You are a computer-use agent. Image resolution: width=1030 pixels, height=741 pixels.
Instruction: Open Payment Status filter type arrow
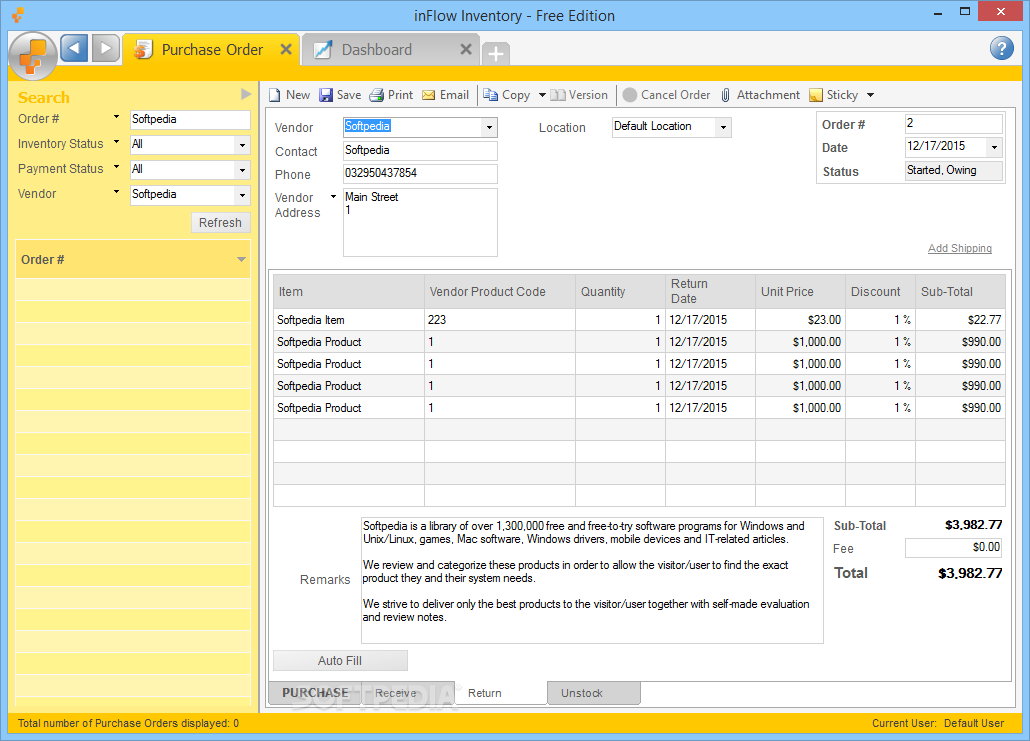[x=116, y=167]
